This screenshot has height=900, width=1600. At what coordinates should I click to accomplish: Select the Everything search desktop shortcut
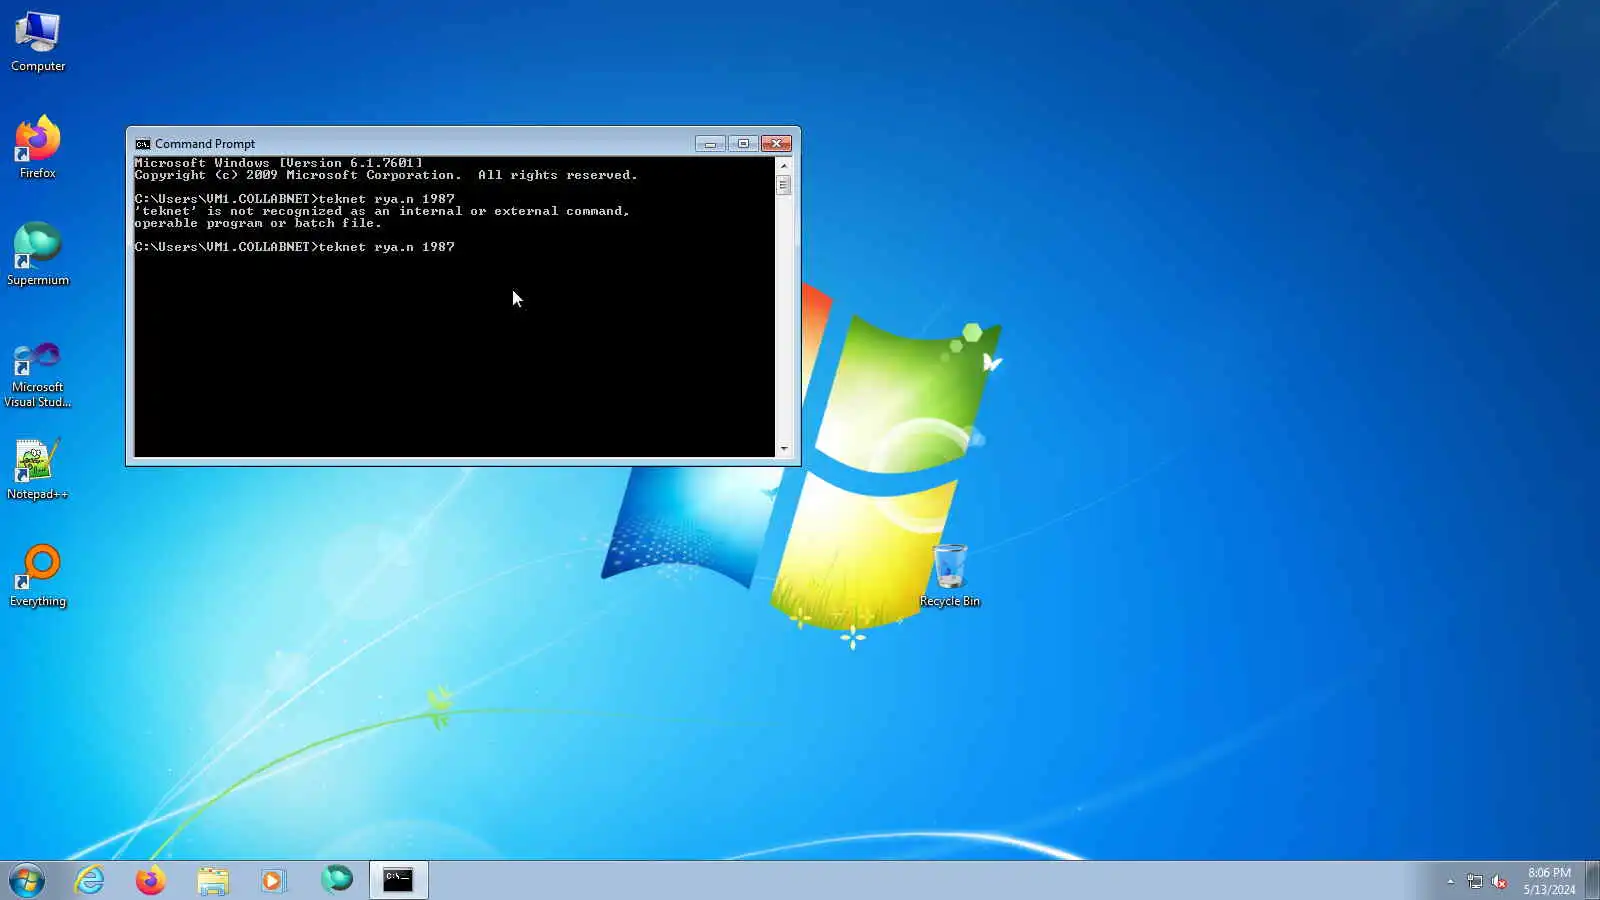pos(38,576)
